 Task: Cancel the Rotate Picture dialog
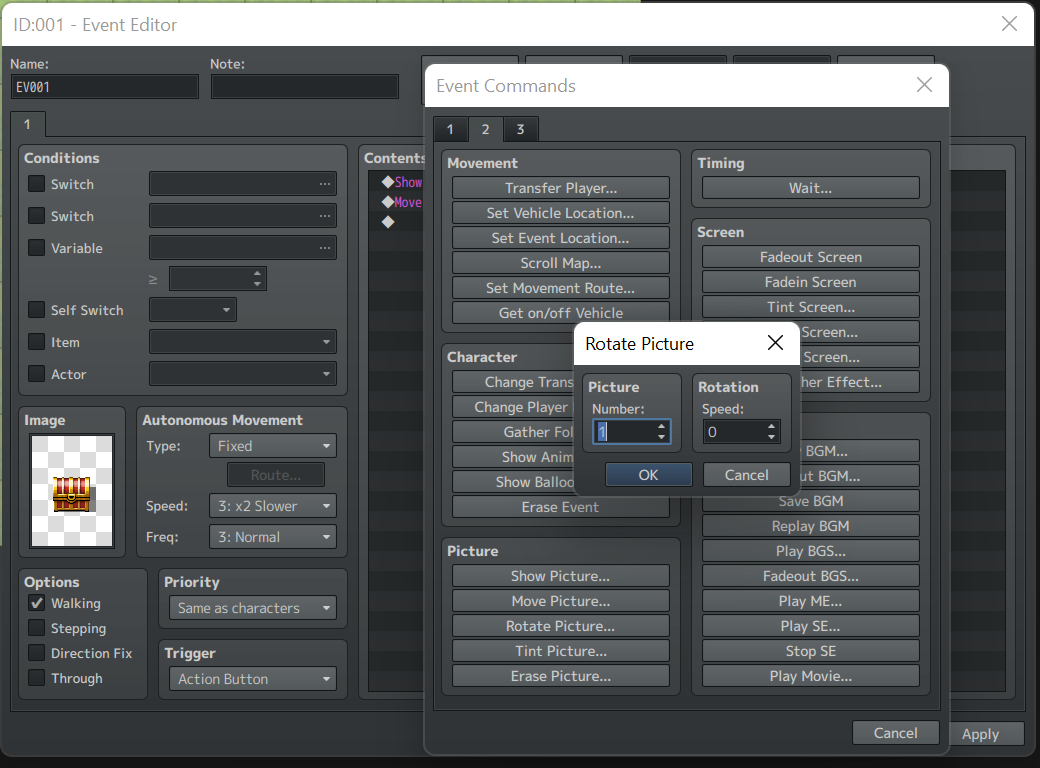746,475
